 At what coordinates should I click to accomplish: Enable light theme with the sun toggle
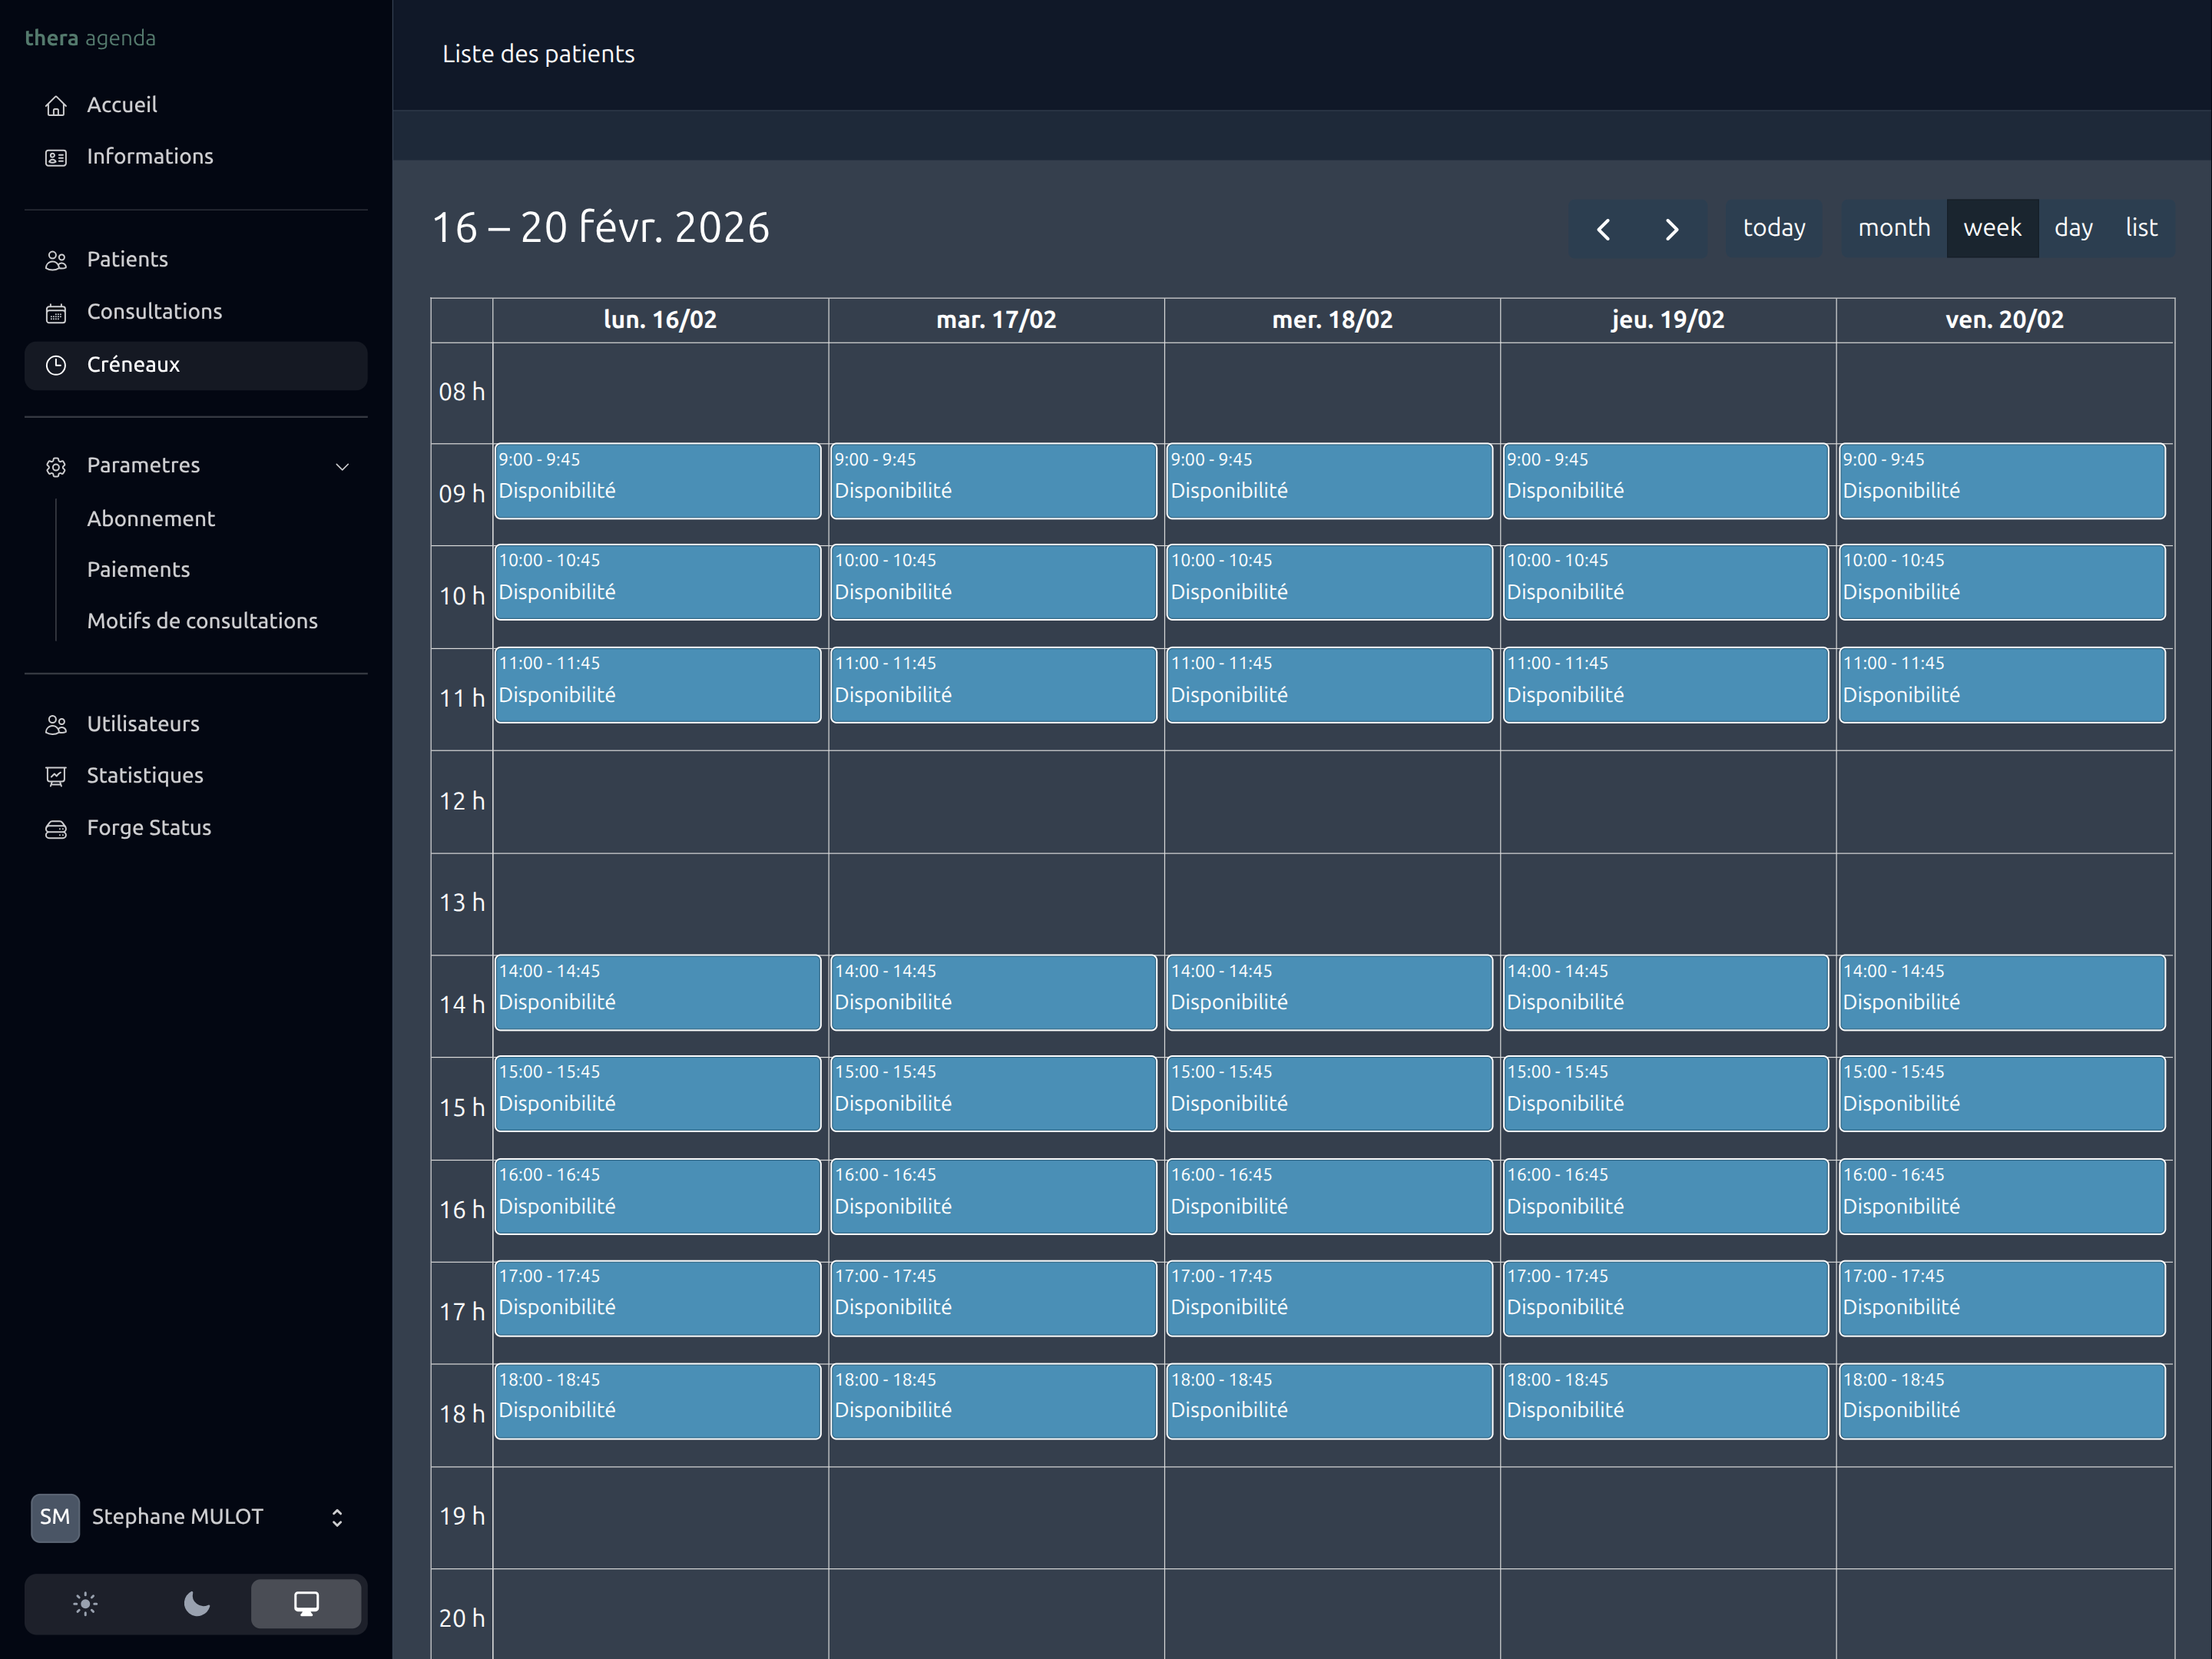tap(85, 1604)
